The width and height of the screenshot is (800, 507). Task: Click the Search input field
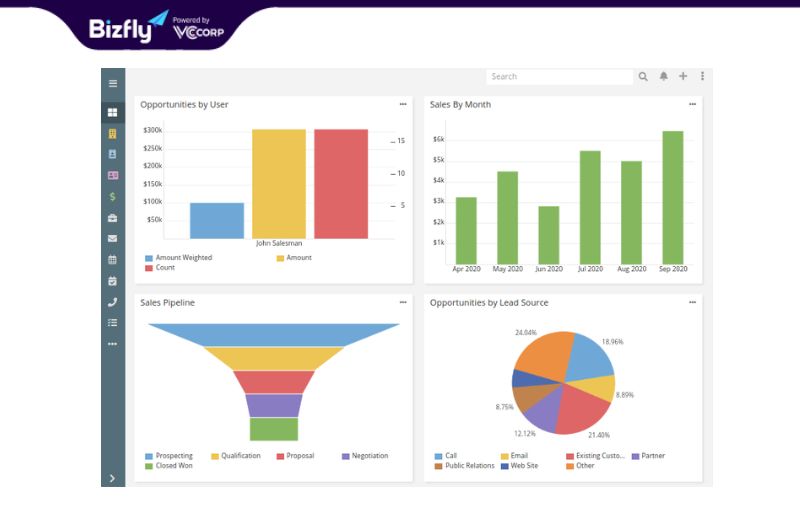click(560, 77)
